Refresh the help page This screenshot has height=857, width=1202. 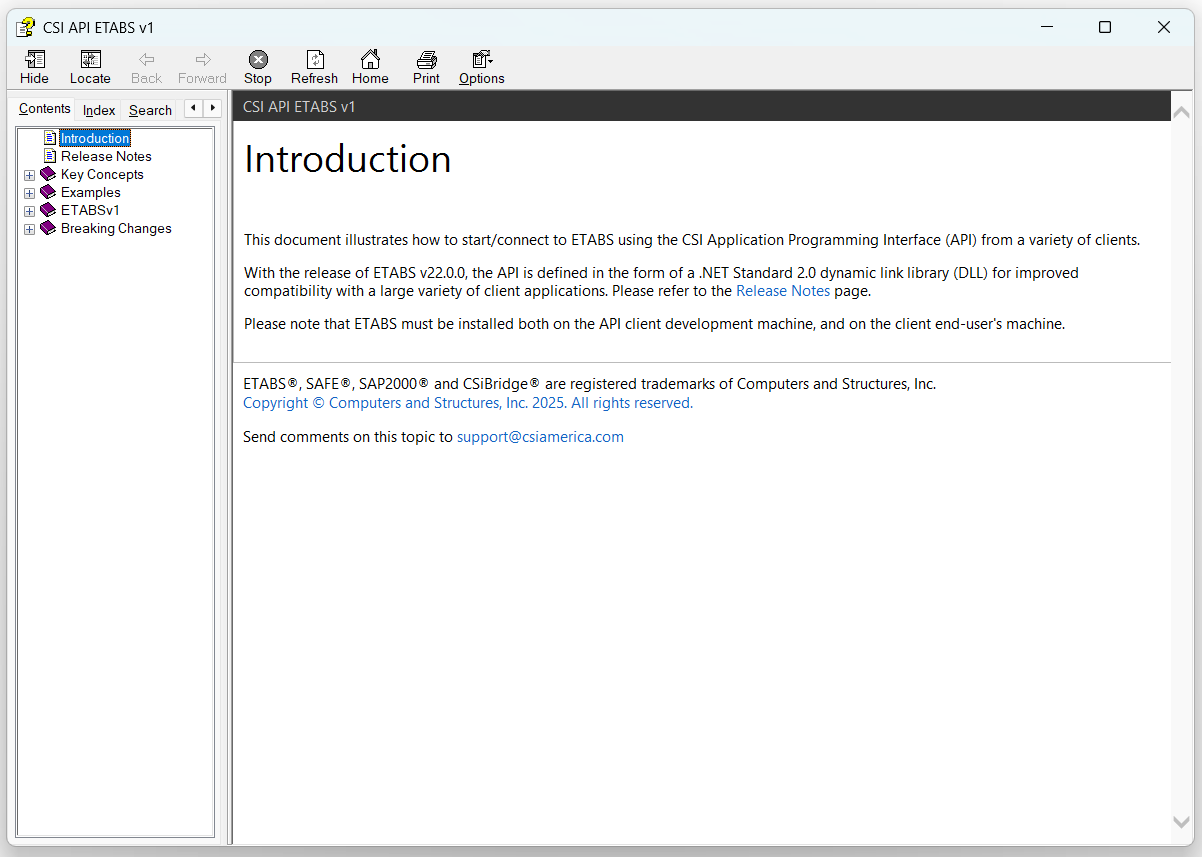coord(314,60)
